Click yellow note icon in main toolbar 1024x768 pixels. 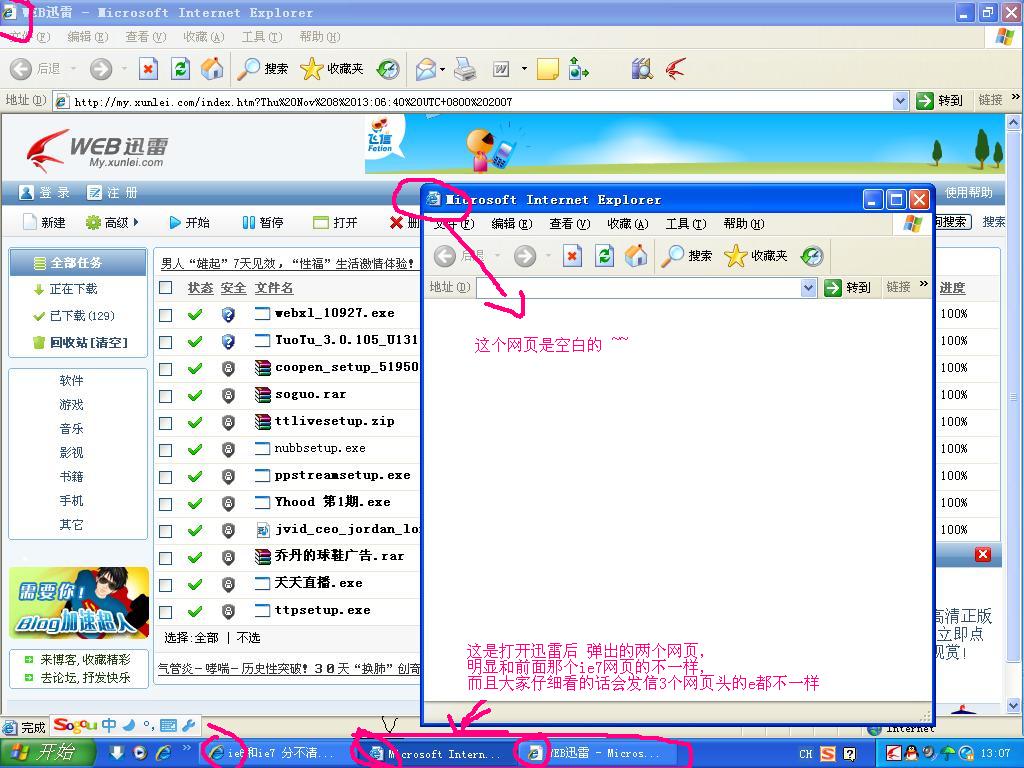click(x=547, y=69)
